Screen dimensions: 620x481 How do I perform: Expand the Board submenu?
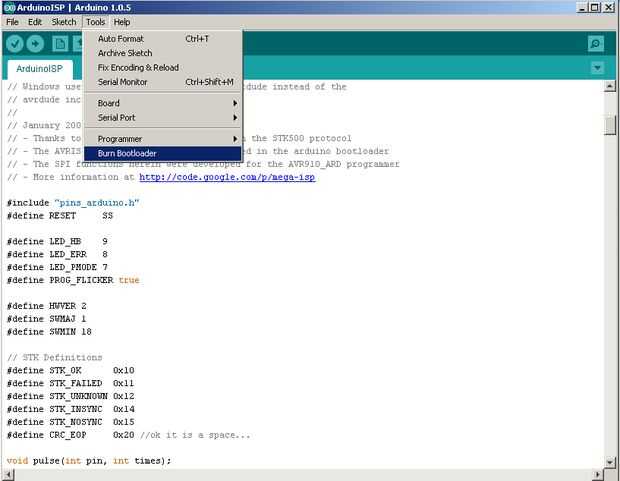[163, 103]
